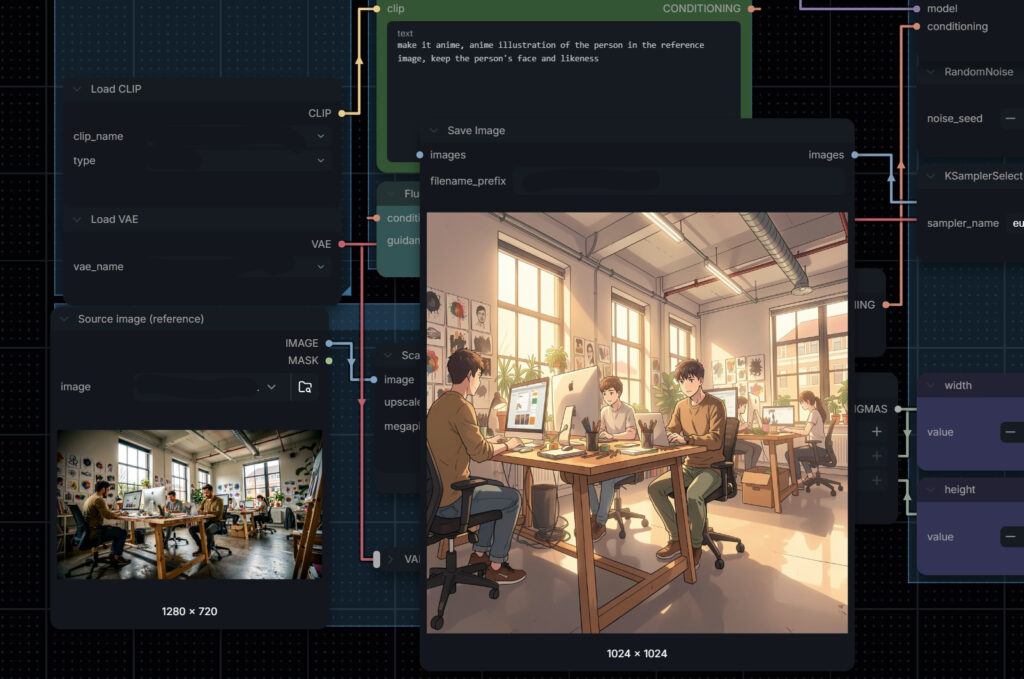The image size is (1024, 679).
Task: Click the generated anime output image
Action: coord(637,422)
